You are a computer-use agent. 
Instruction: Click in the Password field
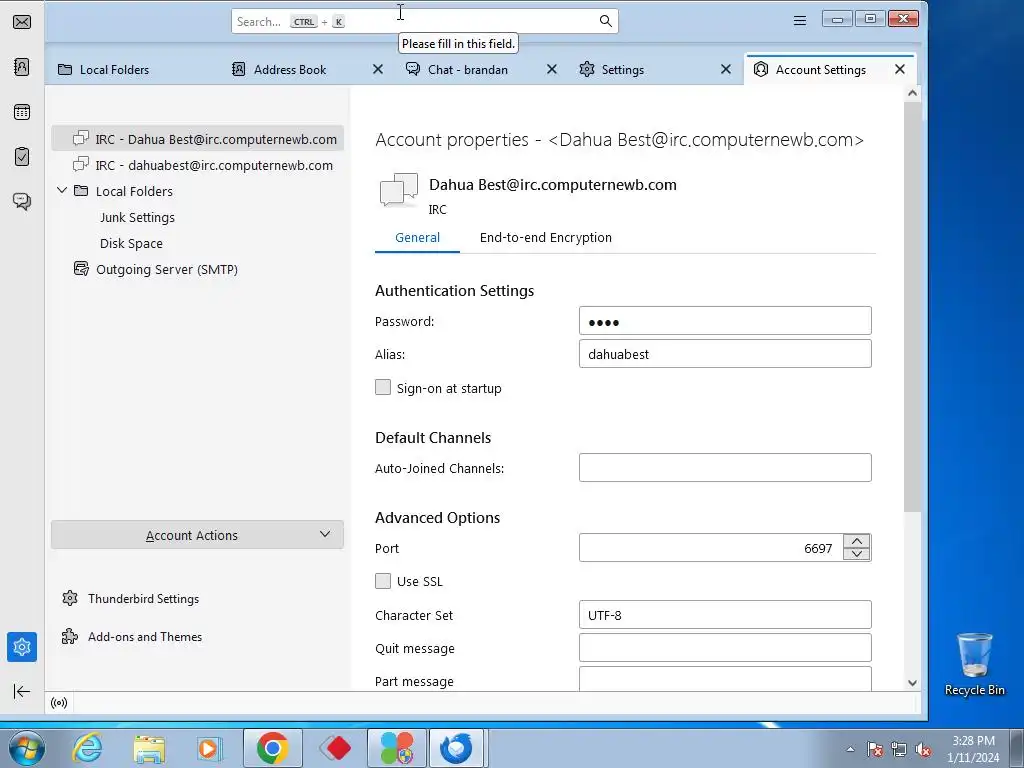coord(725,321)
